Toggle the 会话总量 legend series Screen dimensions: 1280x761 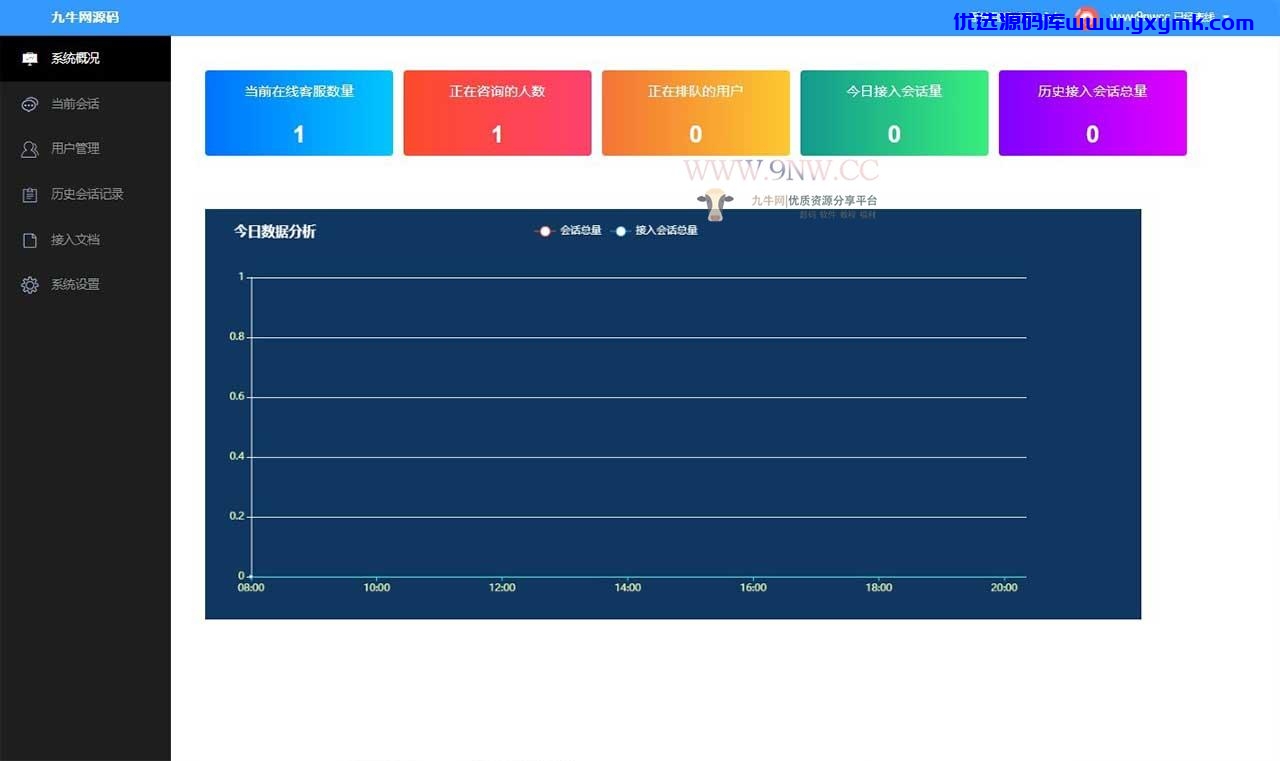click(x=568, y=231)
